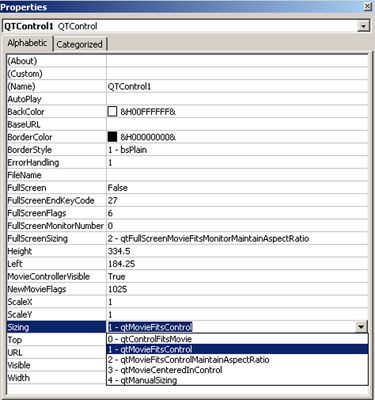Open the QTControl1 object selector dropdown arrow
This screenshot has width=375, height=400.
coord(363,26)
